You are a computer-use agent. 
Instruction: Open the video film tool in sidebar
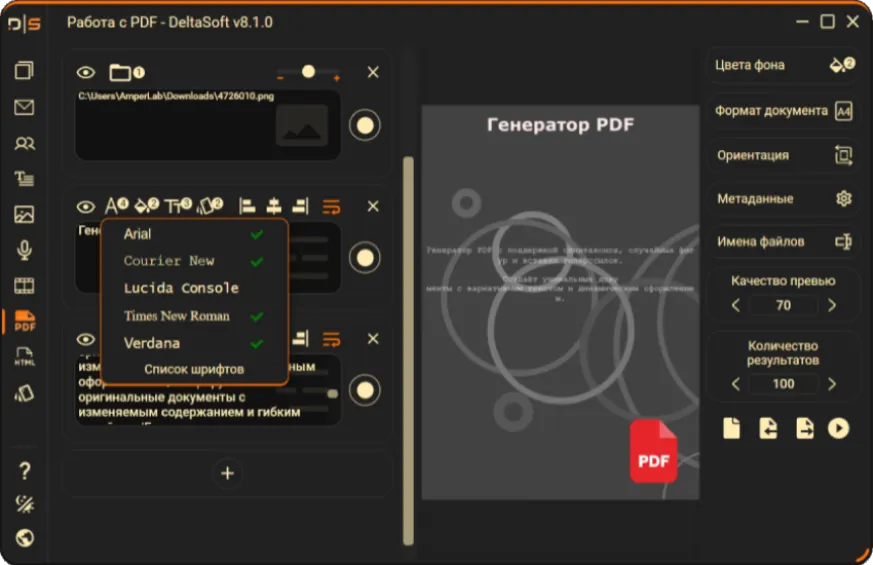coord(24,286)
